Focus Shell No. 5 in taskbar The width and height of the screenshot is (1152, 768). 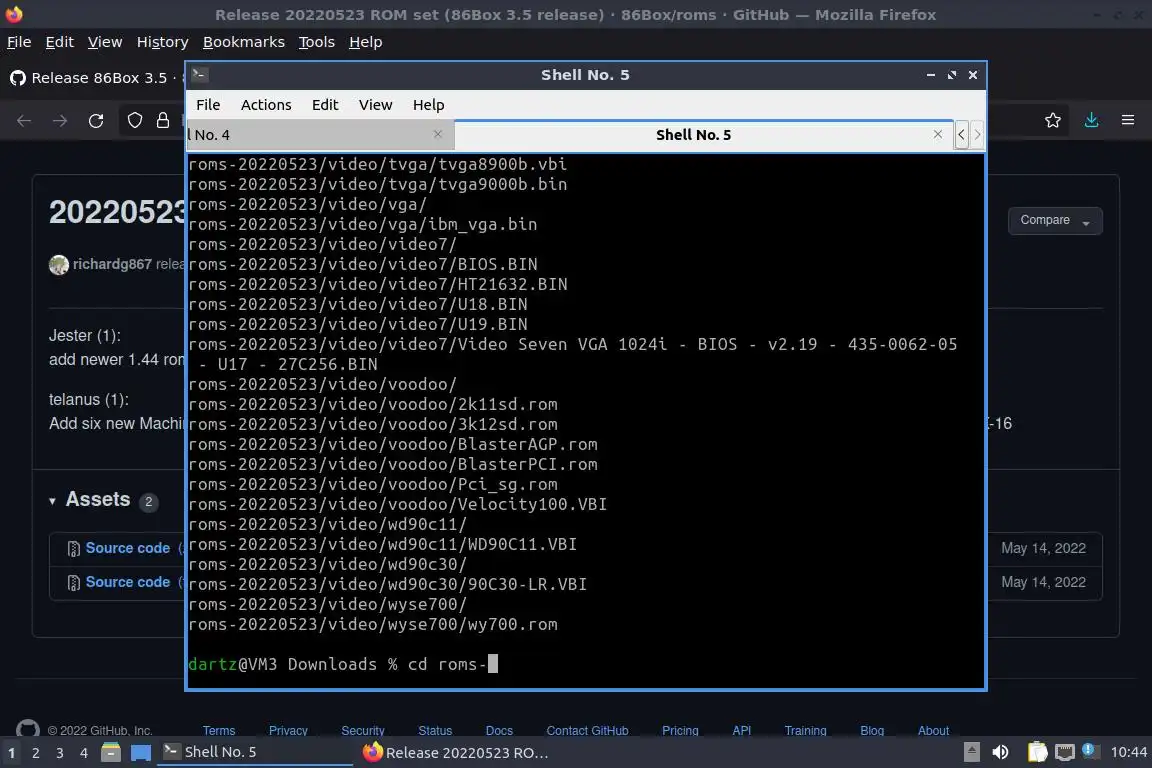coord(254,752)
